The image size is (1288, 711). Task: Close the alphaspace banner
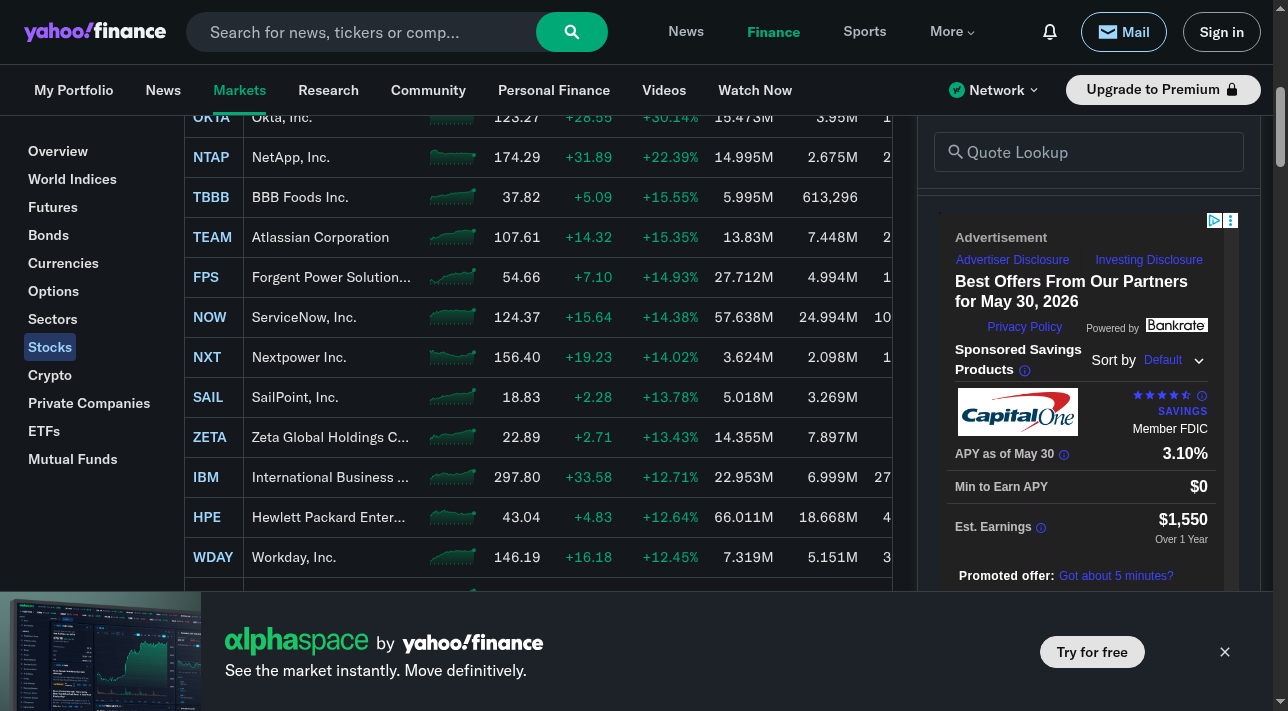1225,652
